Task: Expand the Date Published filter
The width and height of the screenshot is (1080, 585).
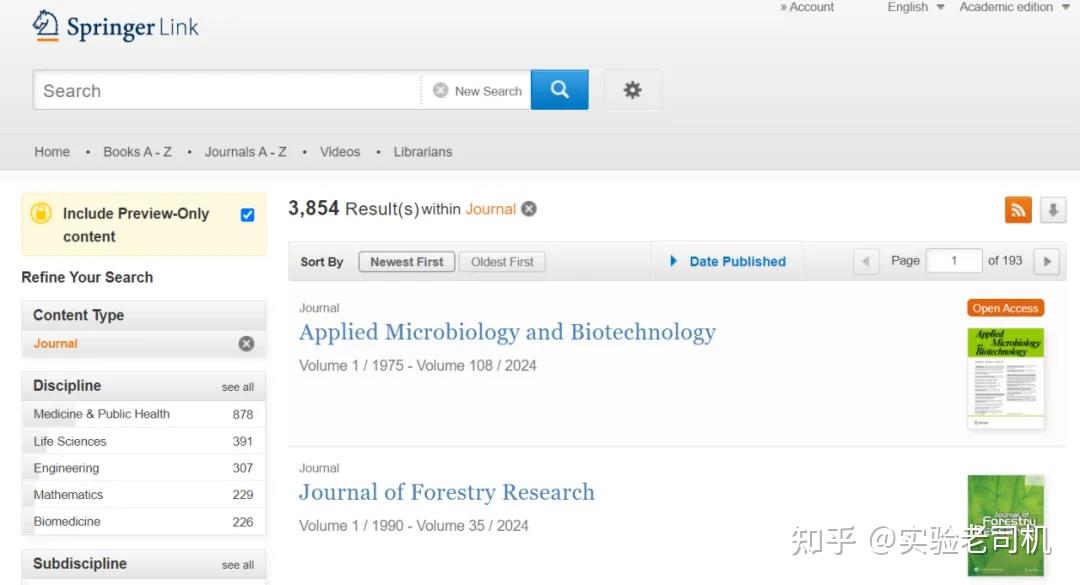Action: point(728,261)
